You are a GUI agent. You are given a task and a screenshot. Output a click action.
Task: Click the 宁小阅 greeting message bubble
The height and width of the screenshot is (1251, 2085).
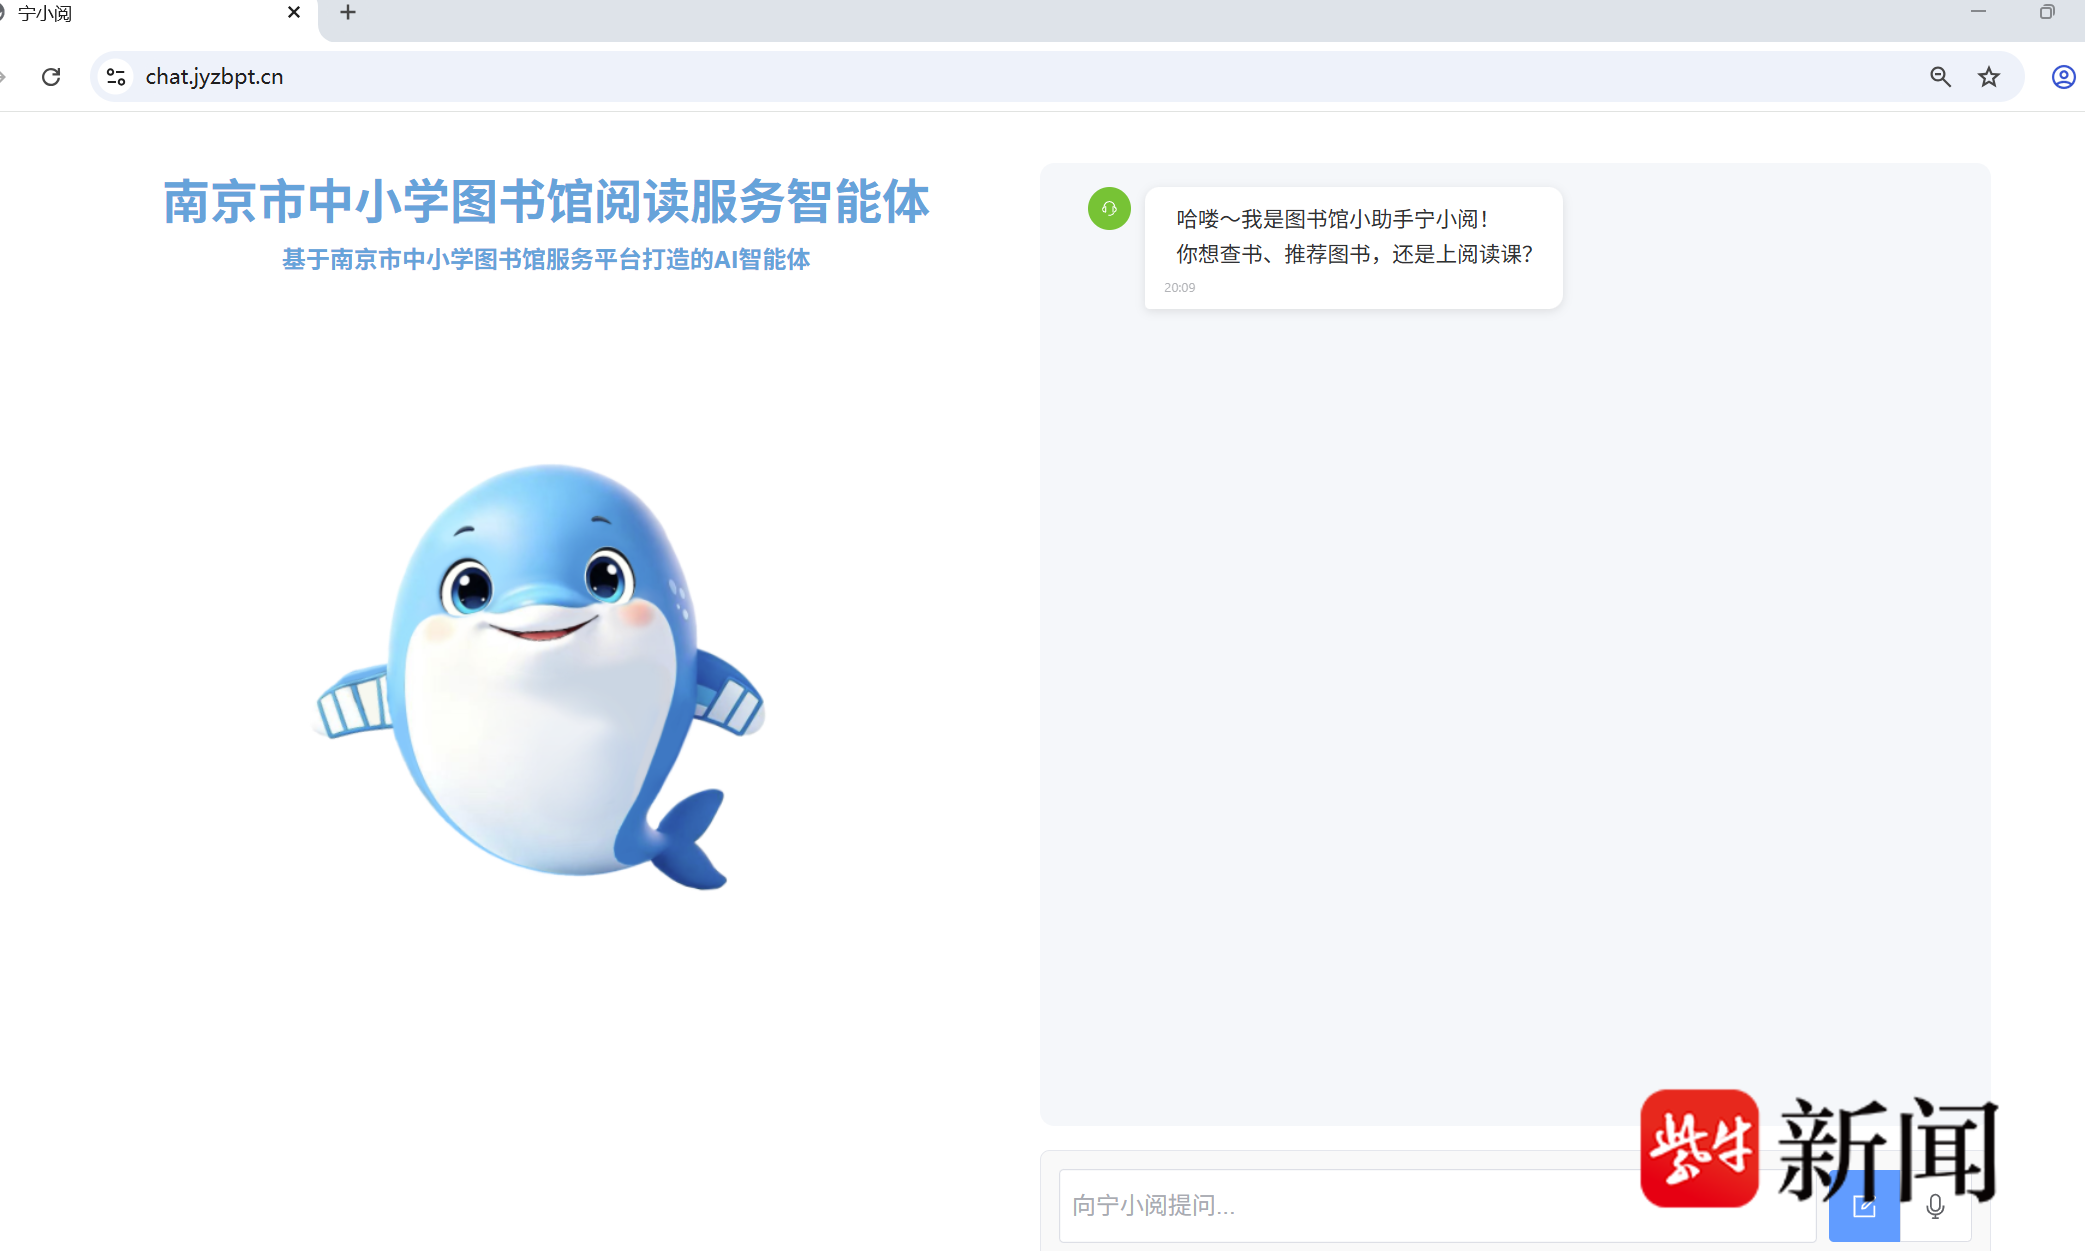point(1353,237)
